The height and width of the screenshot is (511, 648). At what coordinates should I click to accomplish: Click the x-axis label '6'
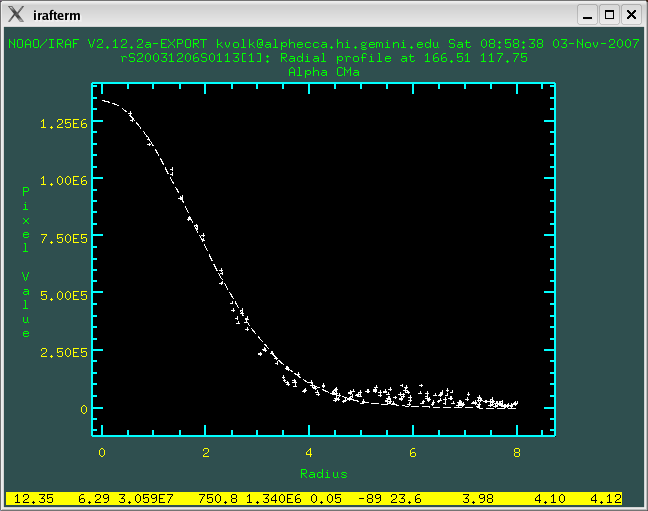[x=413, y=453]
